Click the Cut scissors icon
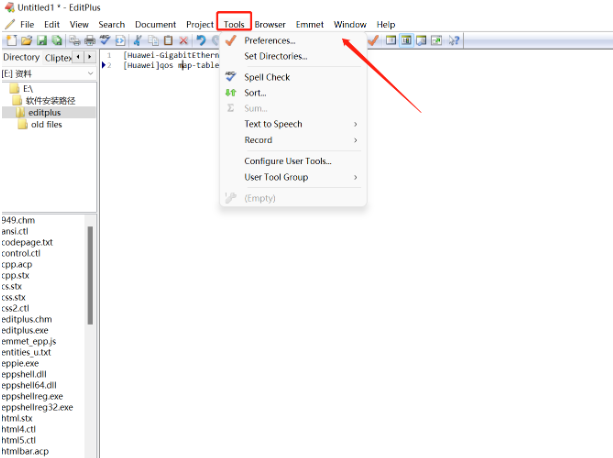Screen dimensions: 613x458 (138, 40)
